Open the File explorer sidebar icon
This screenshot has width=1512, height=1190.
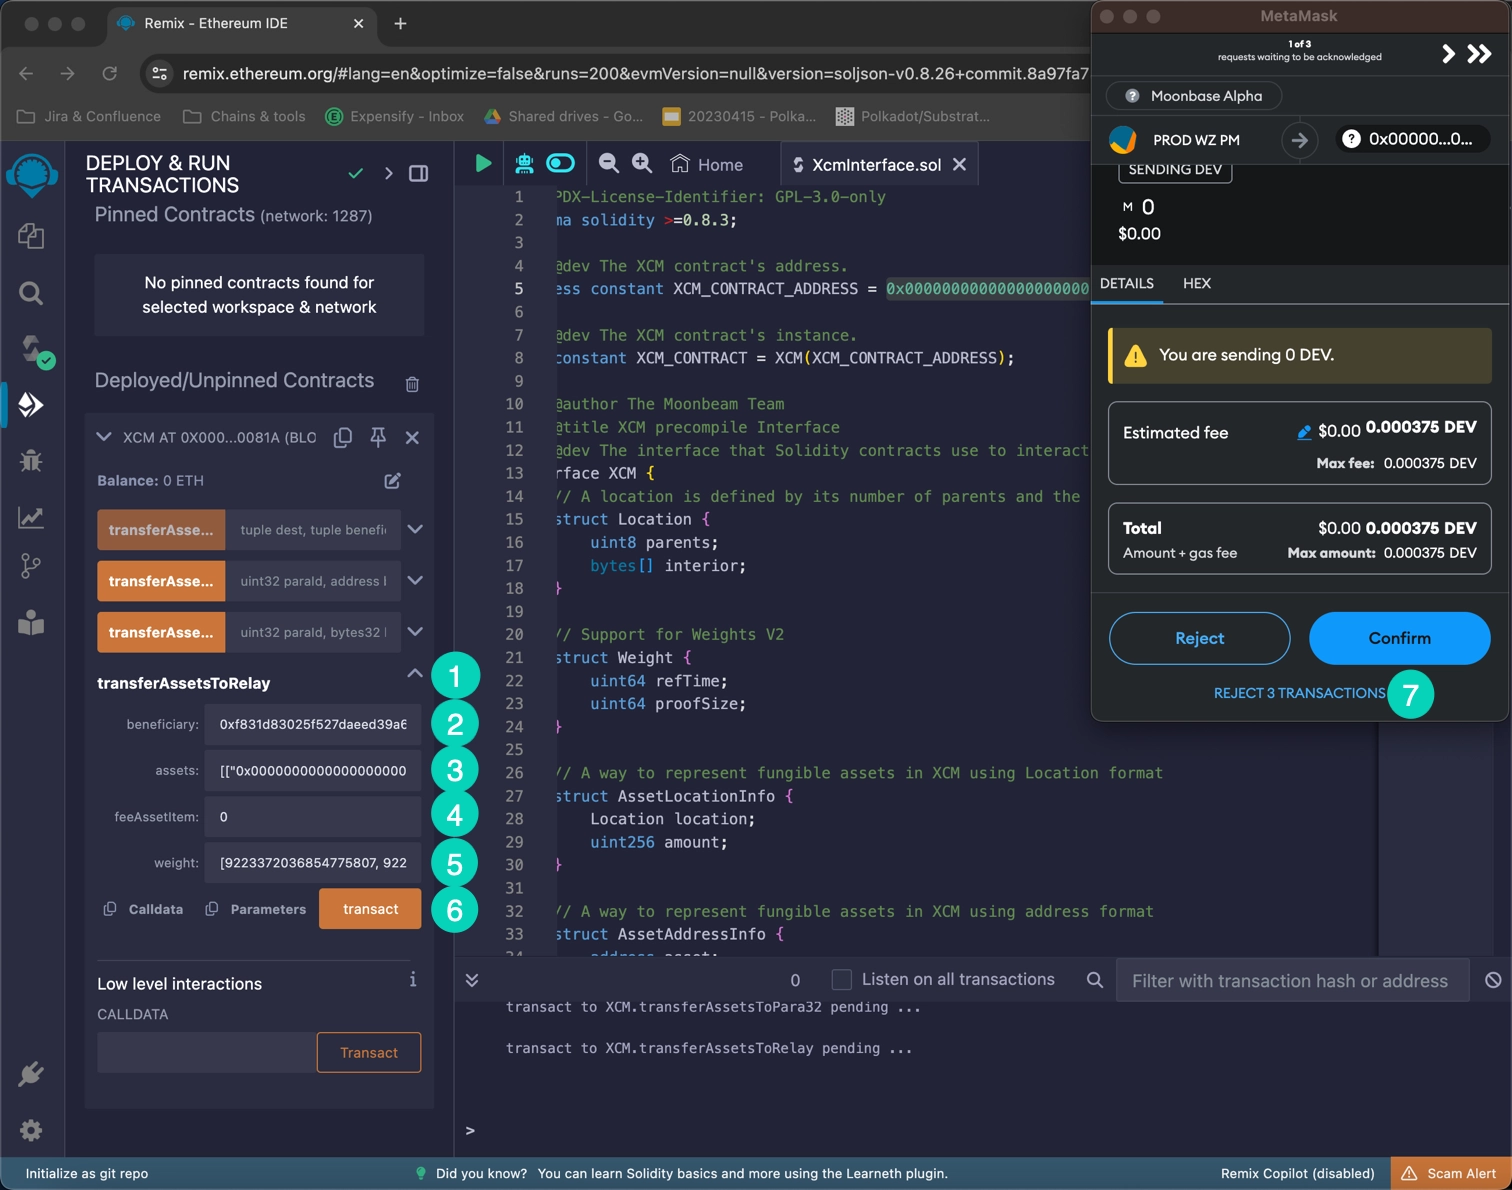point(31,236)
